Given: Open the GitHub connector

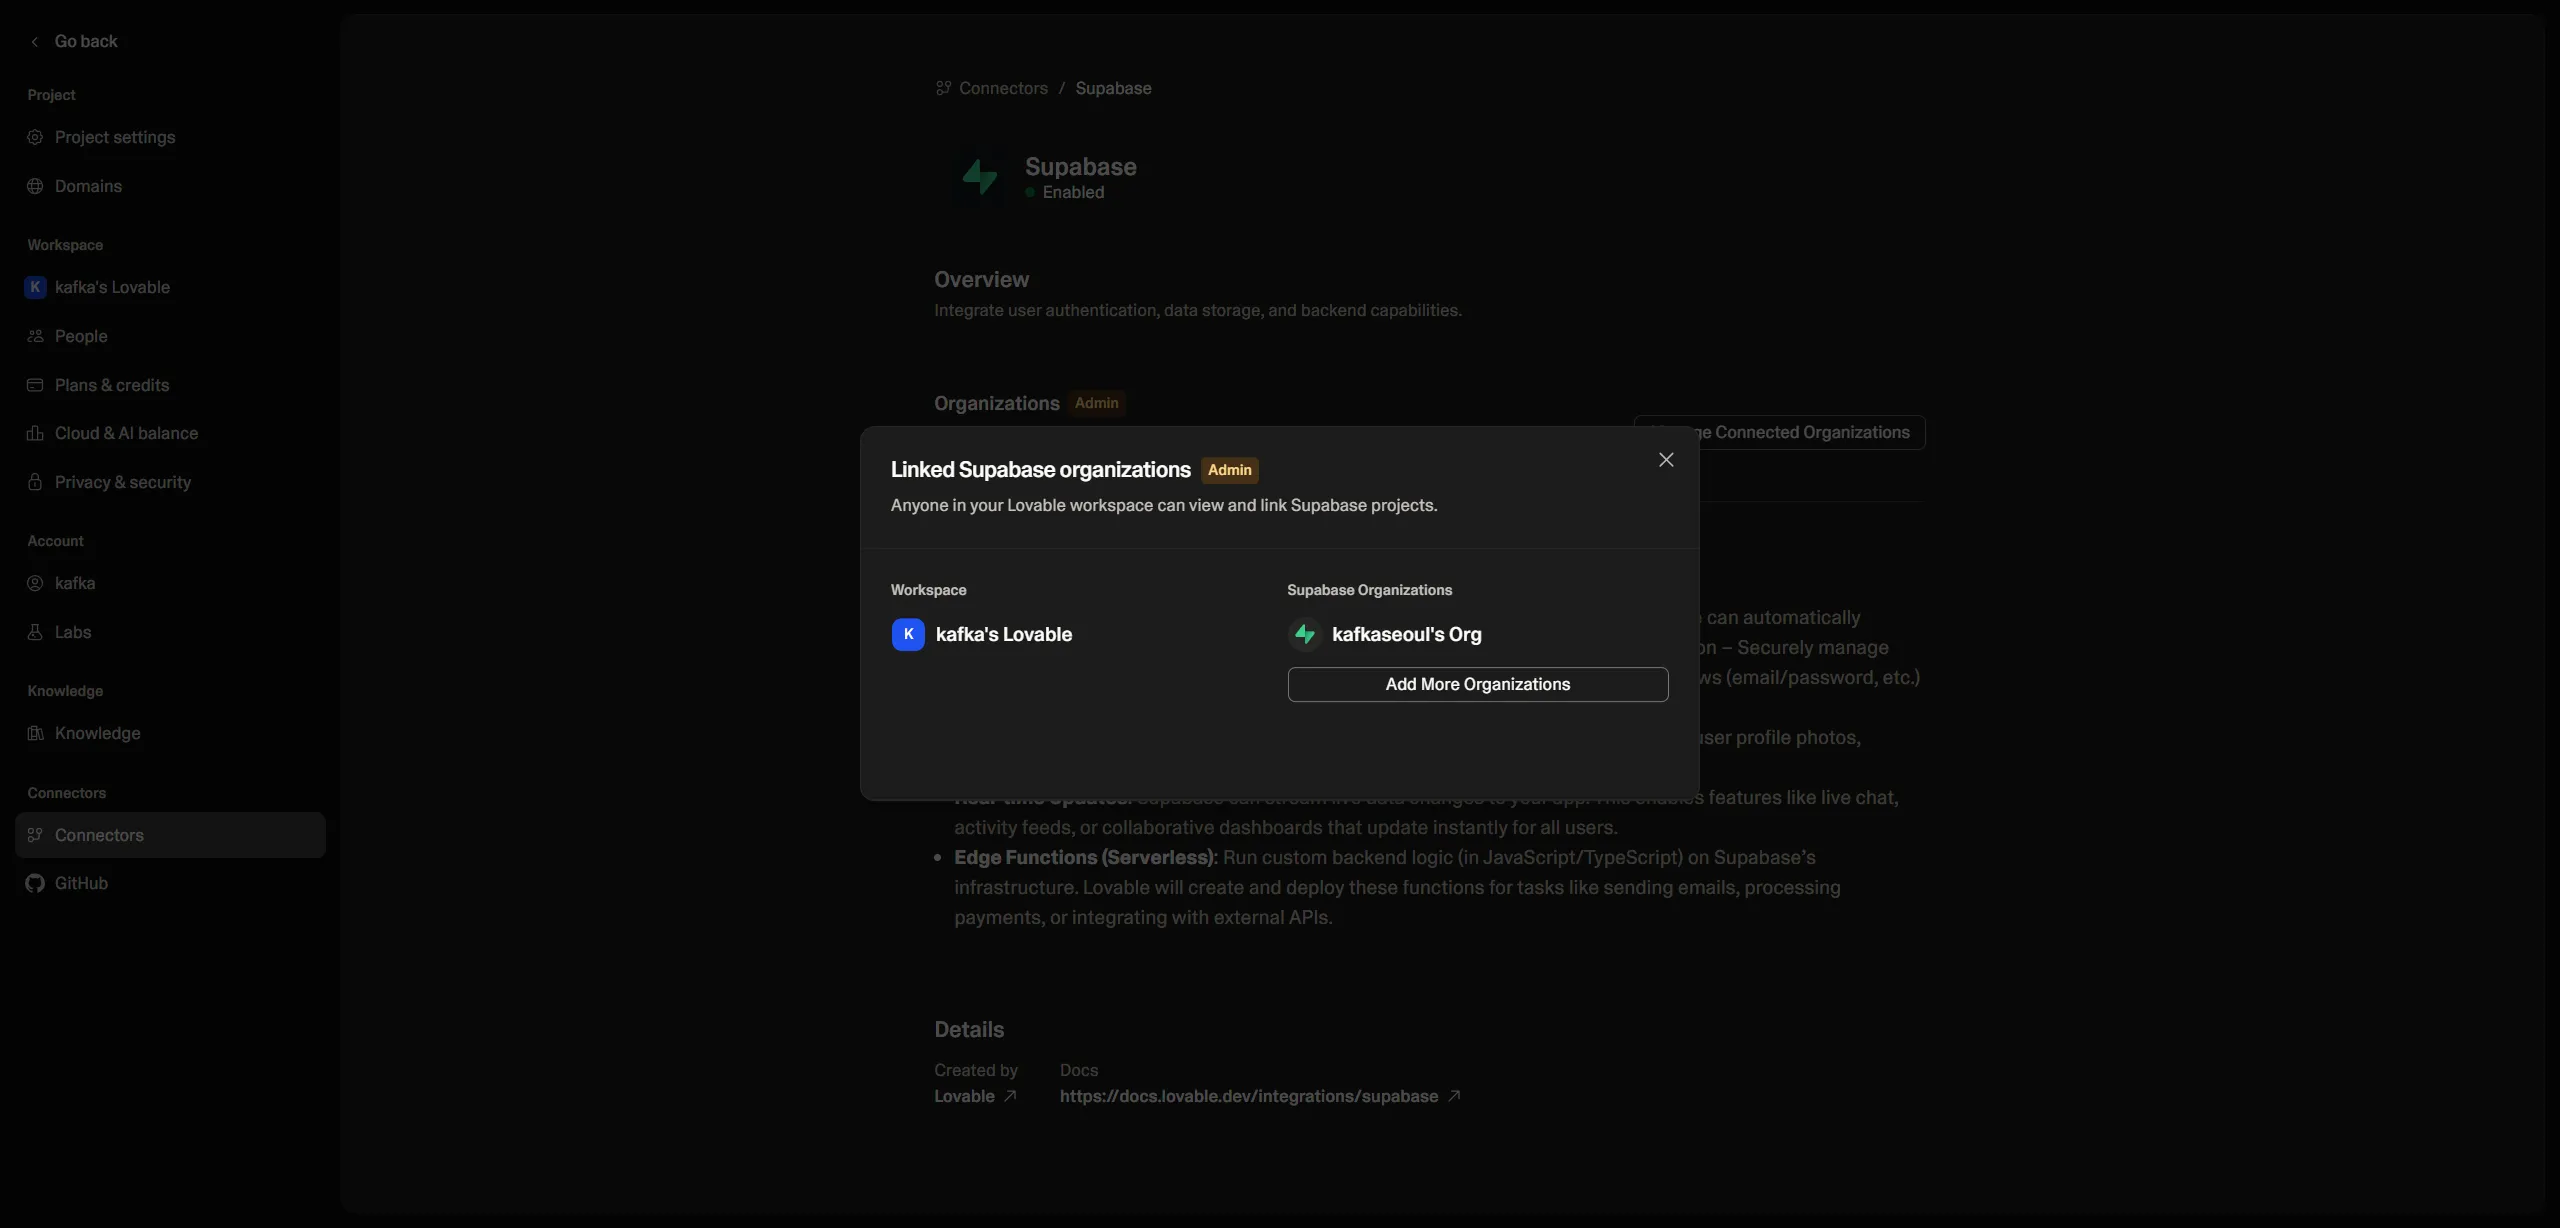Looking at the screenshot, I should click(81, 883).
